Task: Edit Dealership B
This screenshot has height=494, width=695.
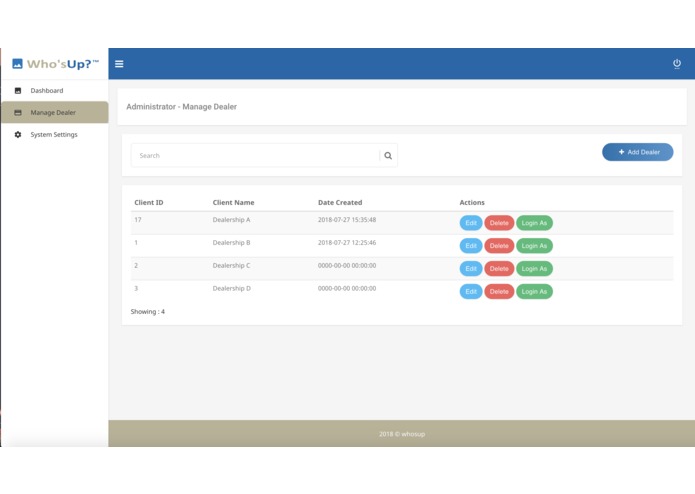Action: (471, 246)
